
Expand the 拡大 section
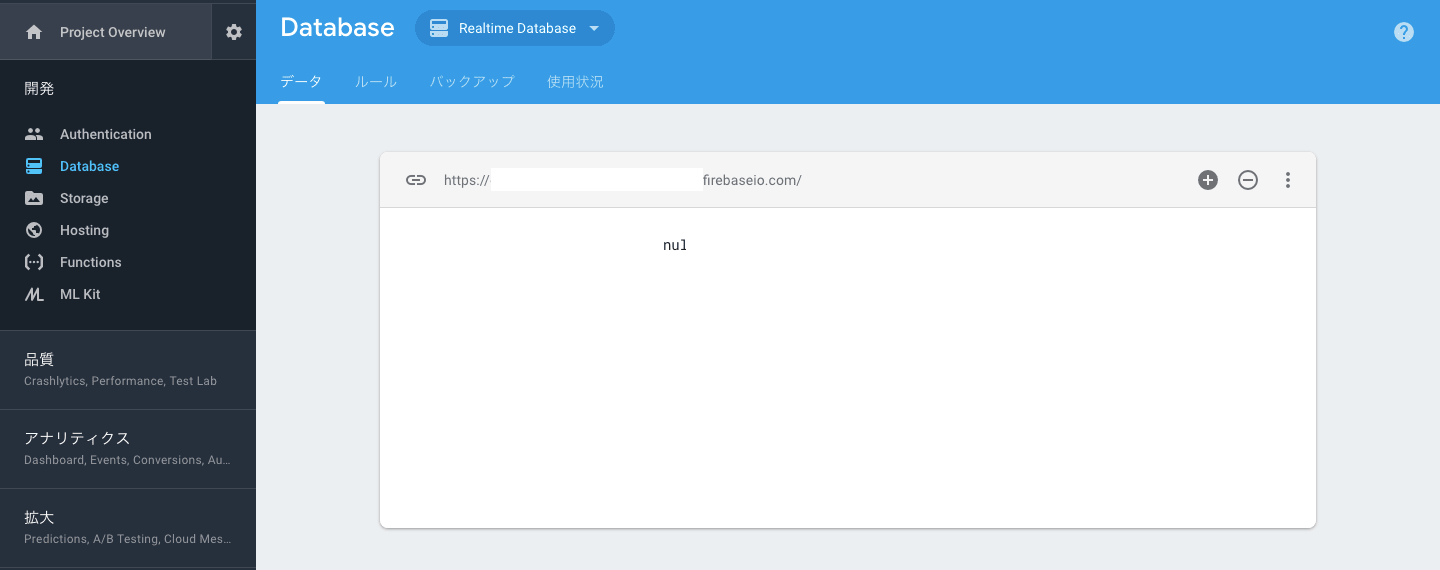click(128, 527)
